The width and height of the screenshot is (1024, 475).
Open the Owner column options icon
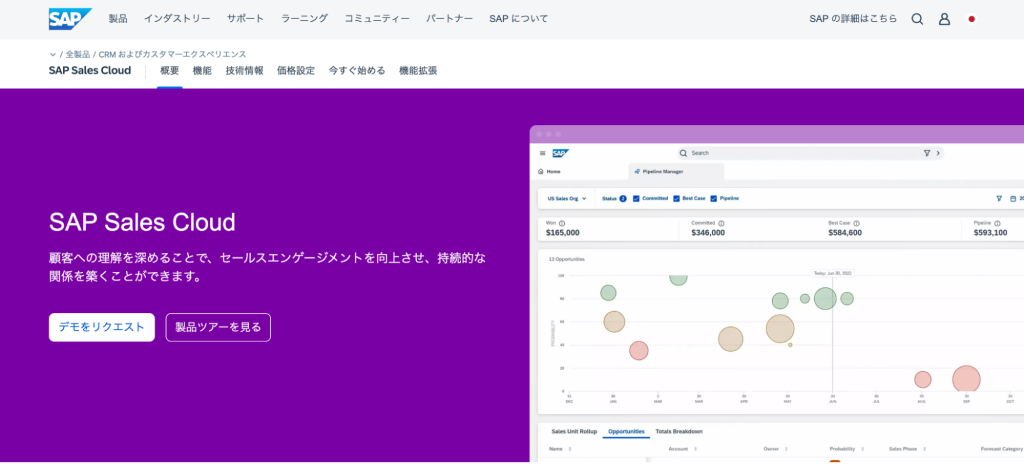pos(784,450)
